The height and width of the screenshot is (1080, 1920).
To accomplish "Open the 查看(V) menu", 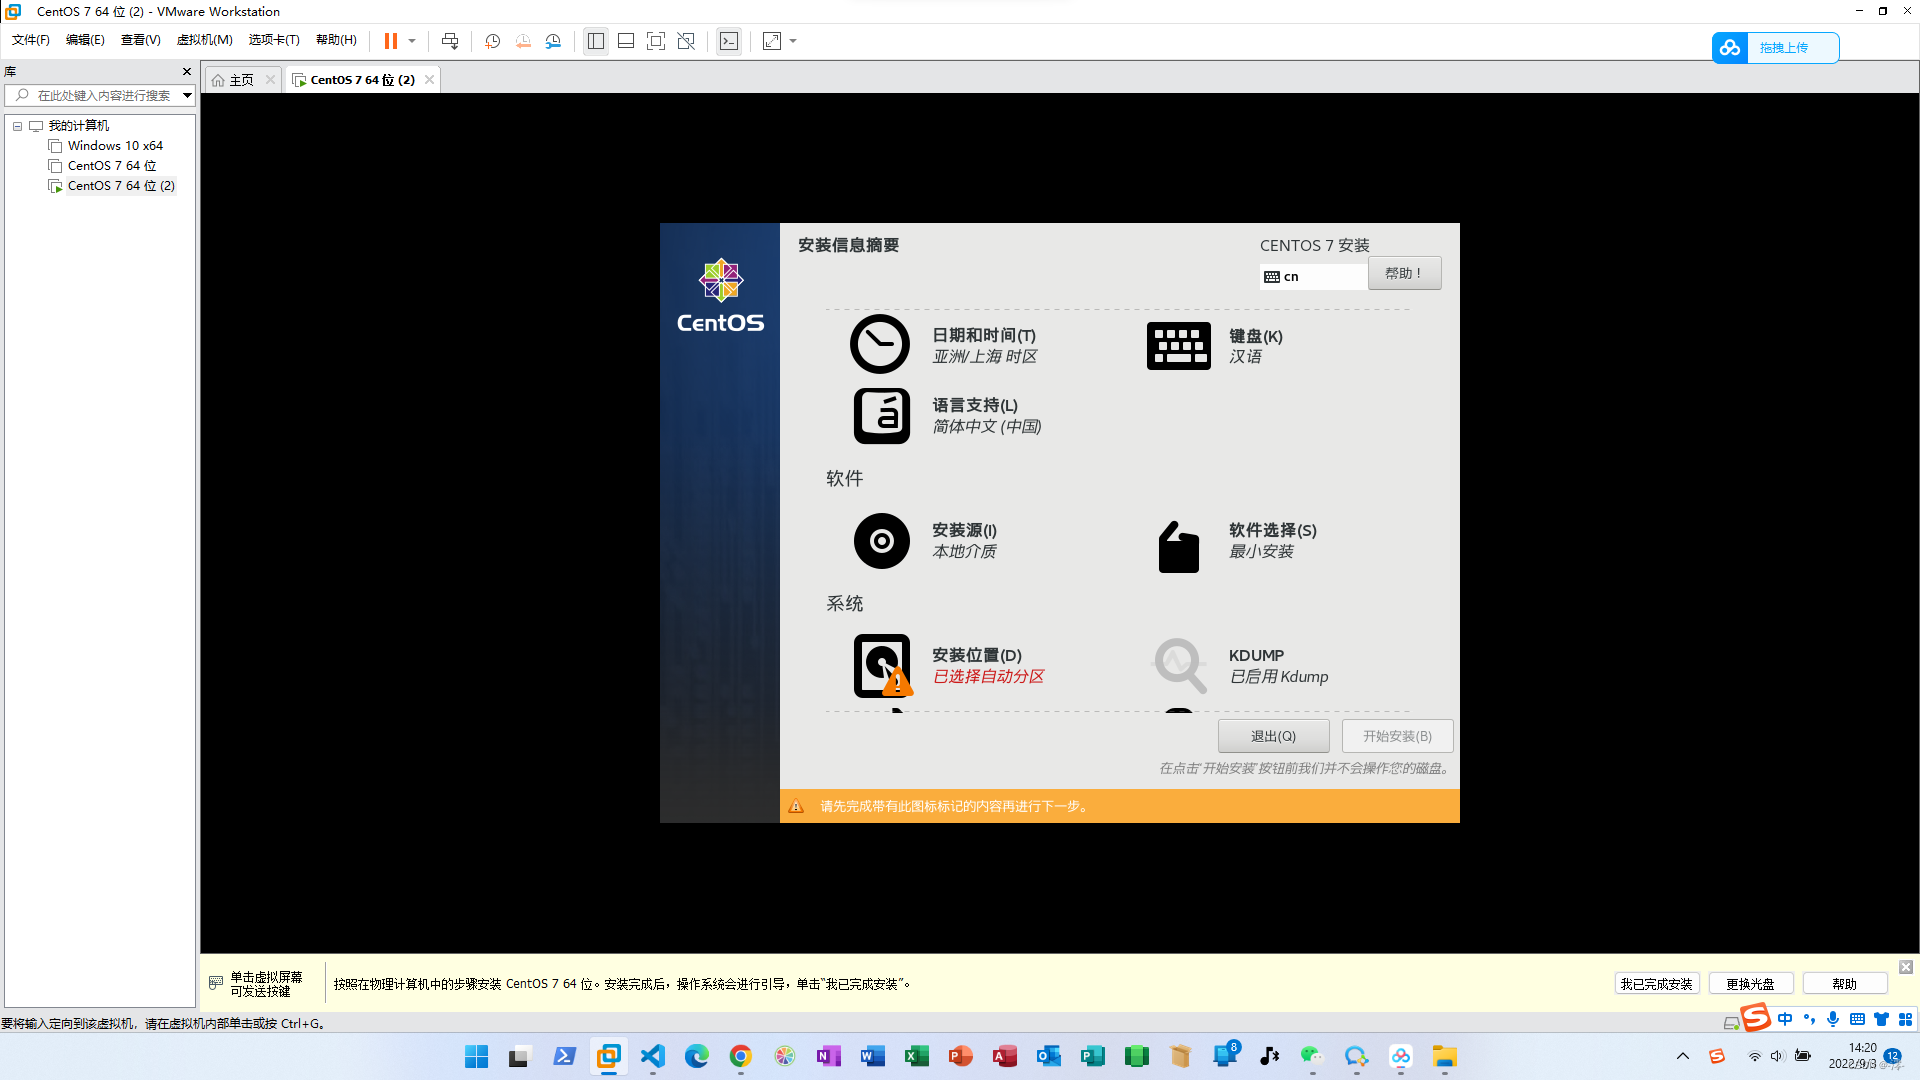I will click(x=141, y=40).
